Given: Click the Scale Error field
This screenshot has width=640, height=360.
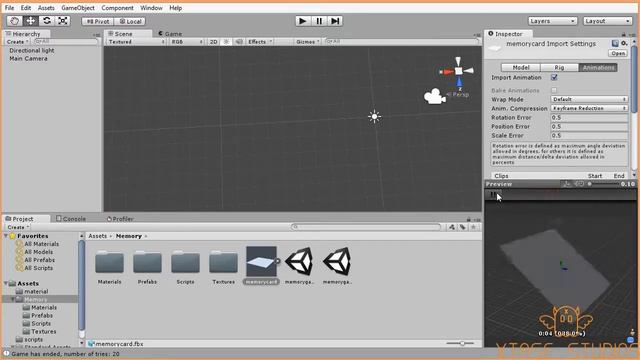Looking at the screenshot, I should [x=589, y=136].
